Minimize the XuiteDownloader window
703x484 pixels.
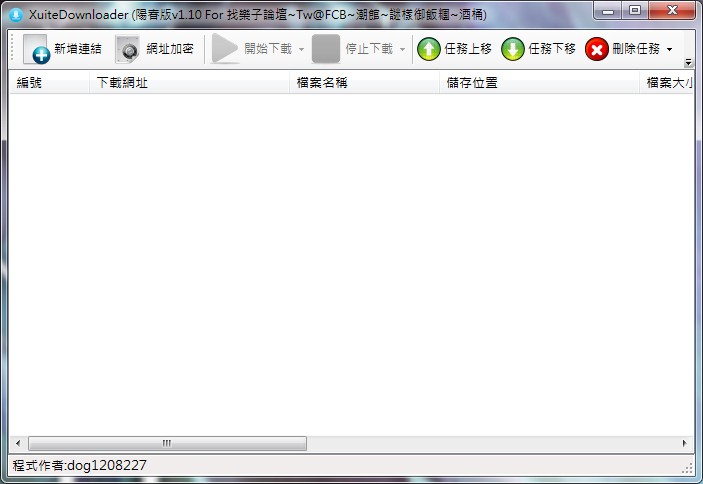608,11
